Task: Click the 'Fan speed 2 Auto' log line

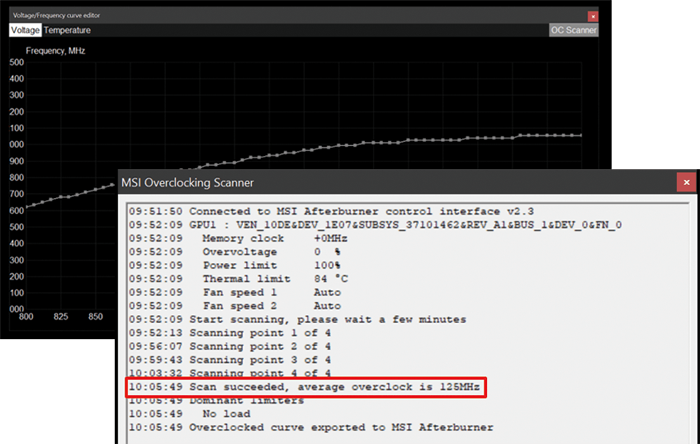Action: point(235,306)
